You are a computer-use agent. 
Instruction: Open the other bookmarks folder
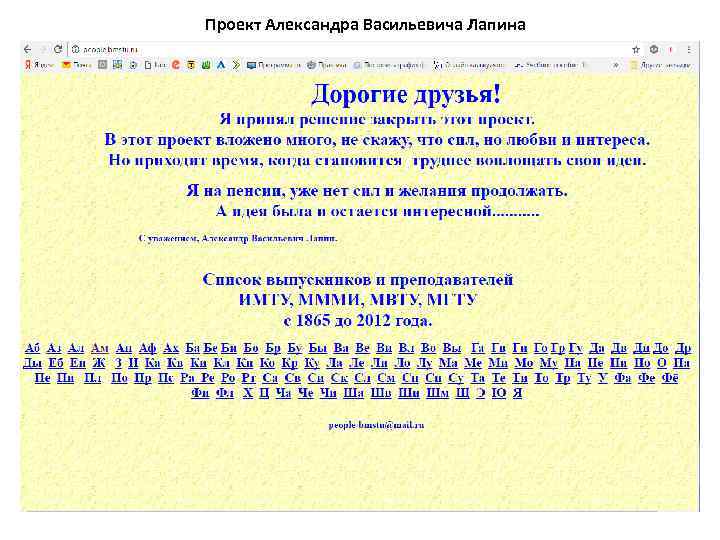coord(660,65)
